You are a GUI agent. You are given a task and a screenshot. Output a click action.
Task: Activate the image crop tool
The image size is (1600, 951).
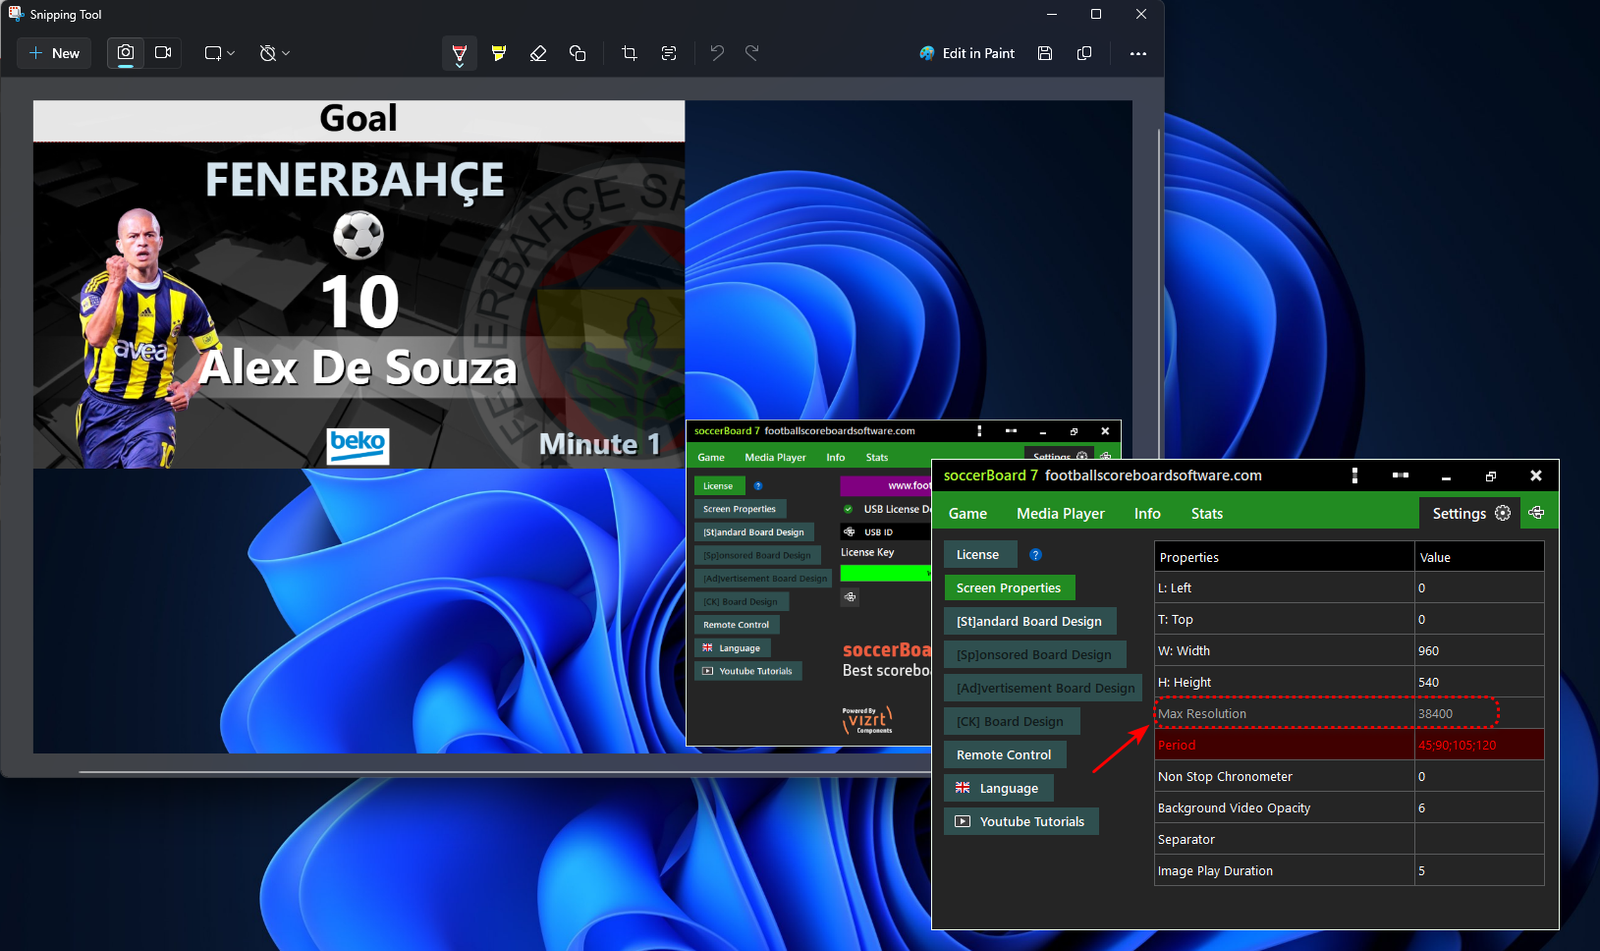point(629,53)
